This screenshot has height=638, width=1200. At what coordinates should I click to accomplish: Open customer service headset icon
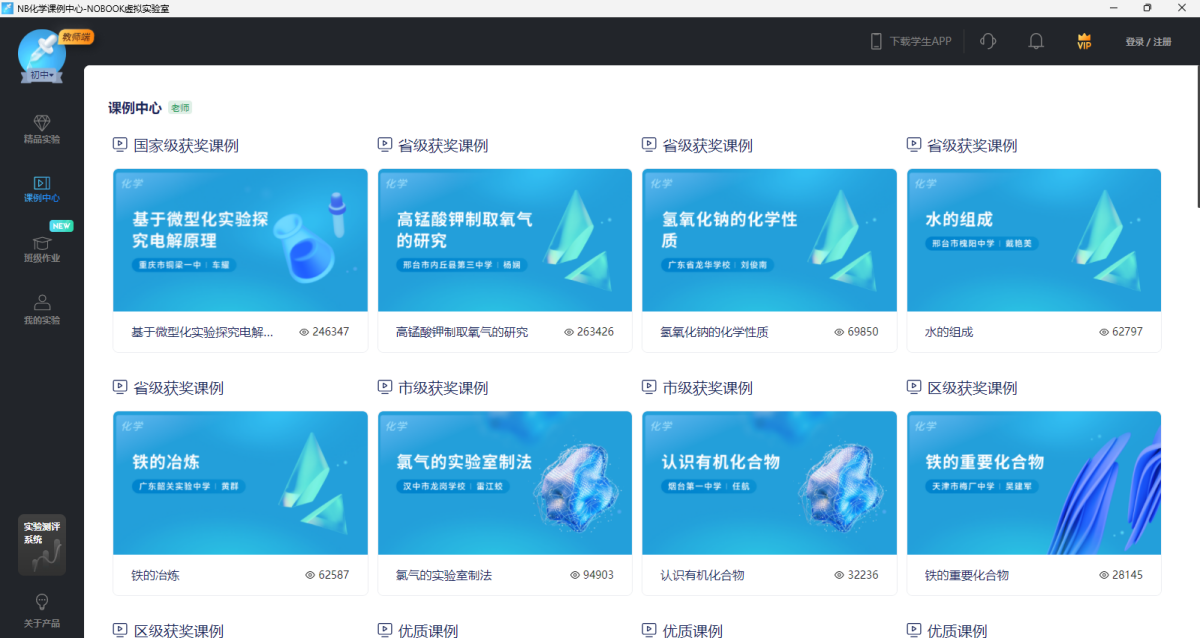click(988, 41)
